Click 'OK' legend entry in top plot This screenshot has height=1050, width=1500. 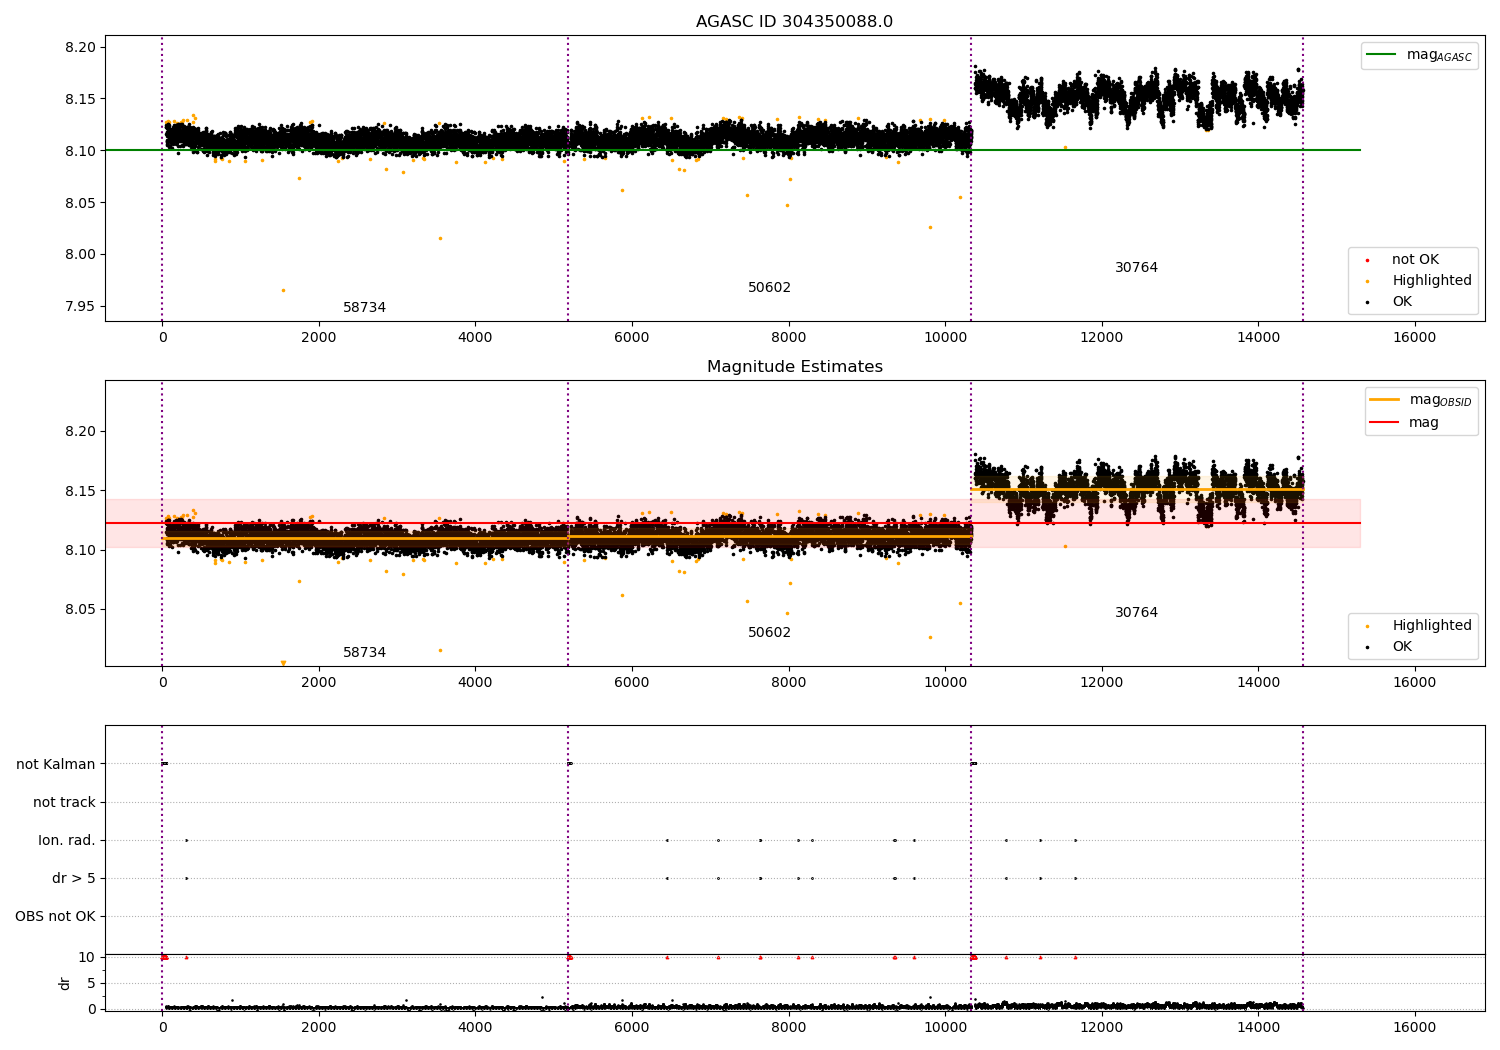1391,302
